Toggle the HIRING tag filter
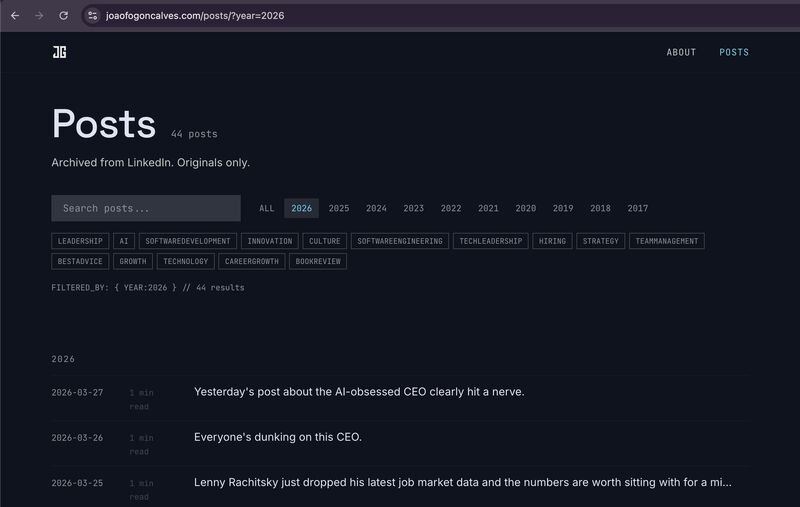The width and height of the screenshot is (800, 507). point(551,241)
